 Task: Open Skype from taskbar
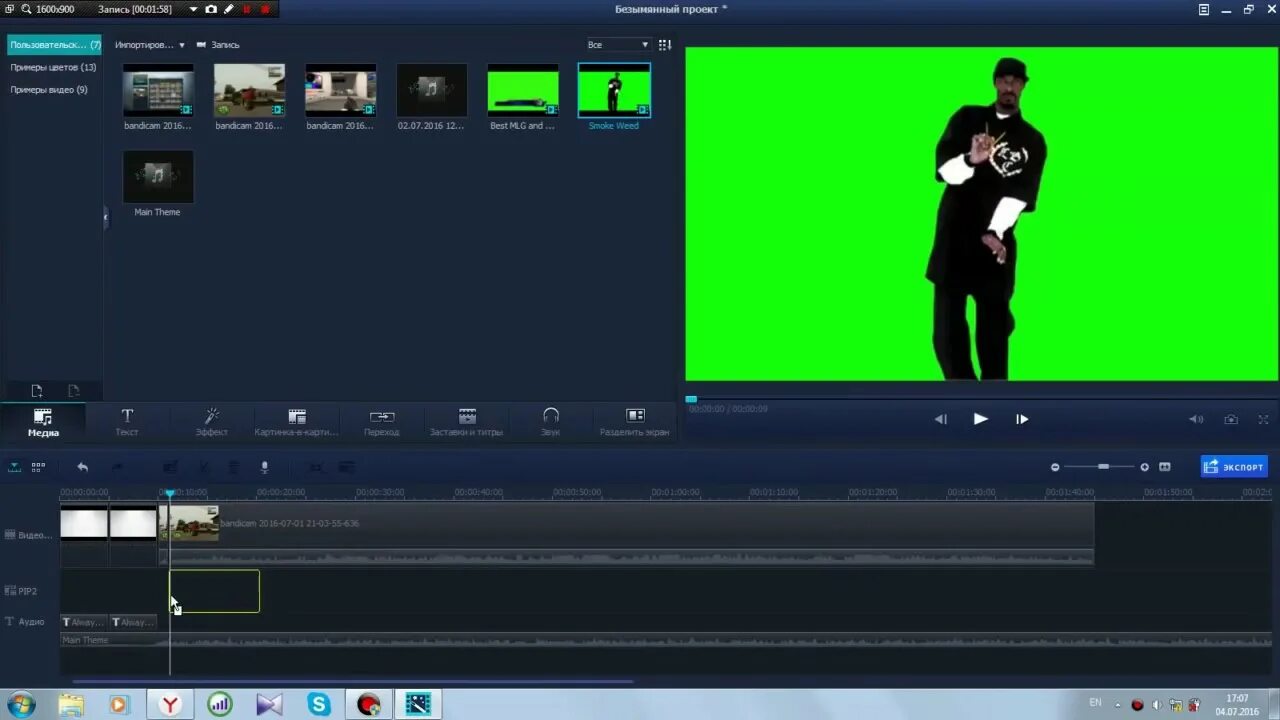(319, 704)
